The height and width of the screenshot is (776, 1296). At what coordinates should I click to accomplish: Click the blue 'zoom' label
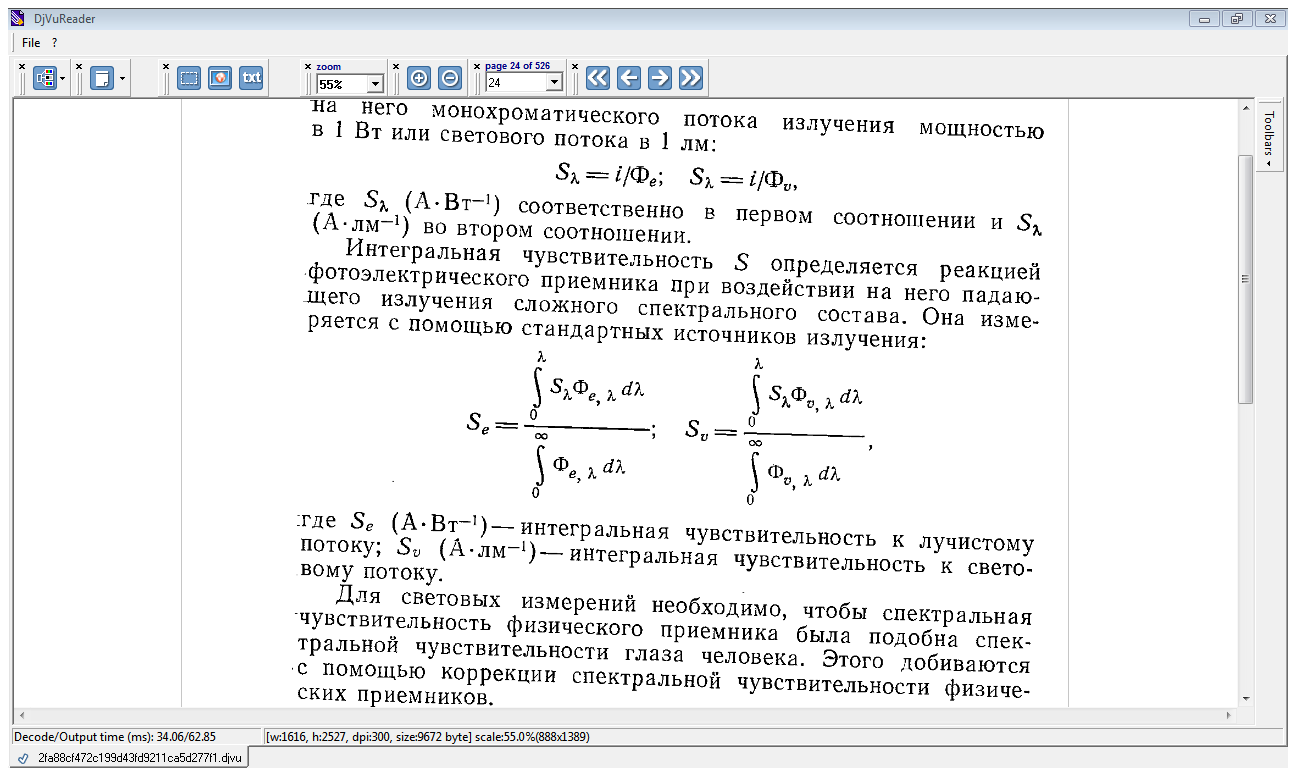[x=328, y=66]
